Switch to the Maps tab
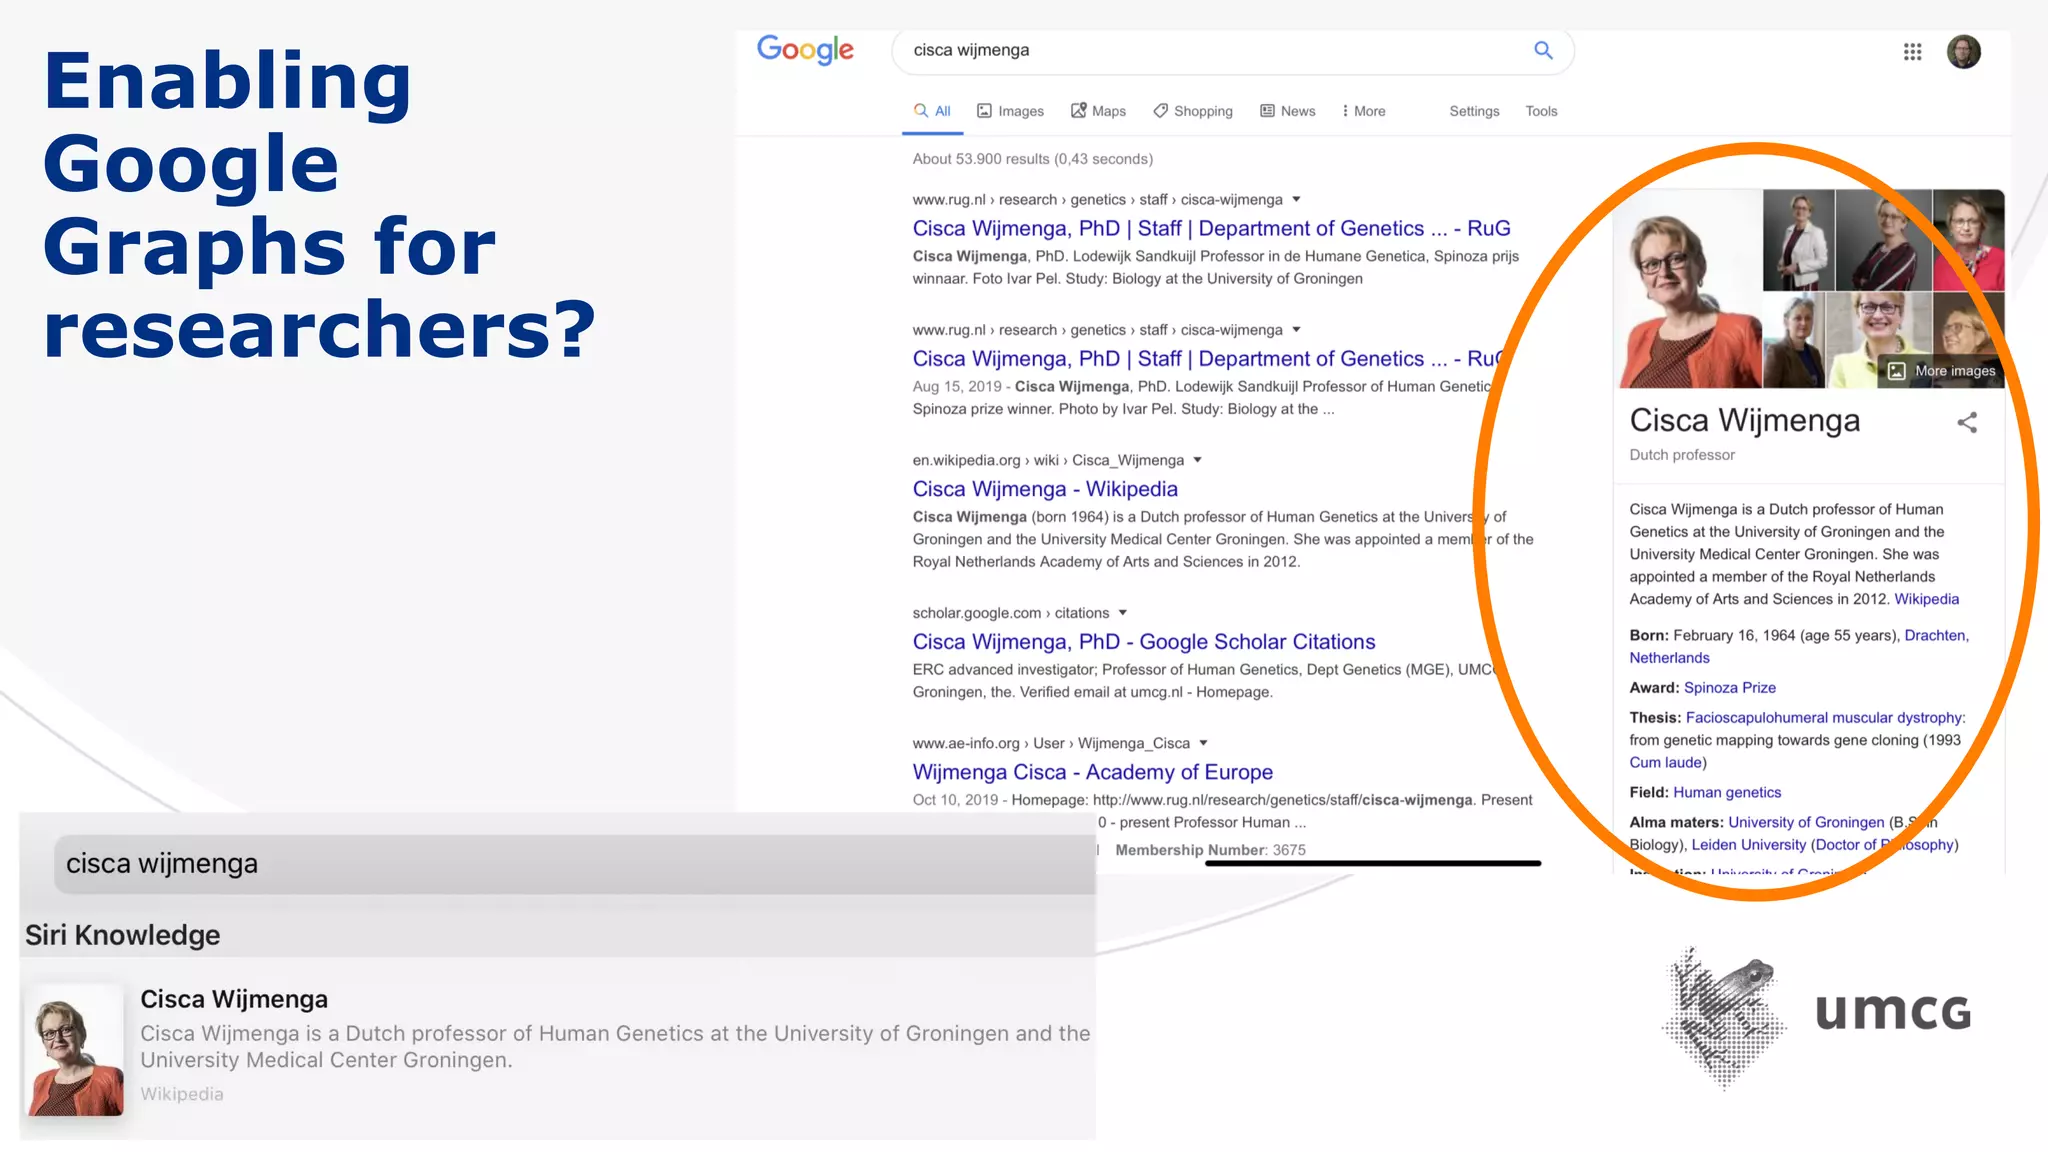Viewport: 2048px width, 1152px height. pos(1098,111)
